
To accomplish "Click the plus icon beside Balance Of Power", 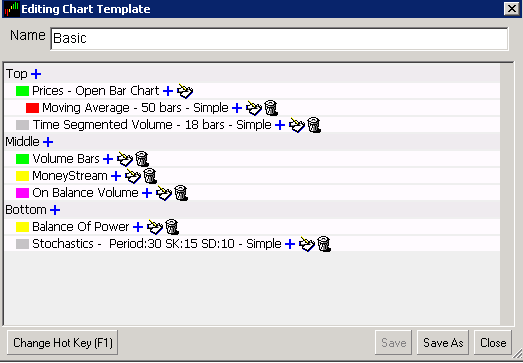I will click(138, 227).
